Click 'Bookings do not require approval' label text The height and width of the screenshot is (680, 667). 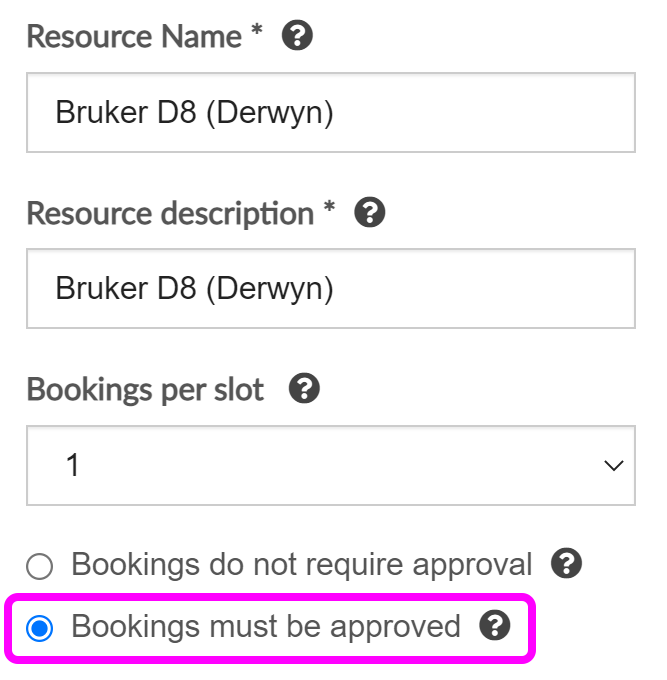pos(302,565)
